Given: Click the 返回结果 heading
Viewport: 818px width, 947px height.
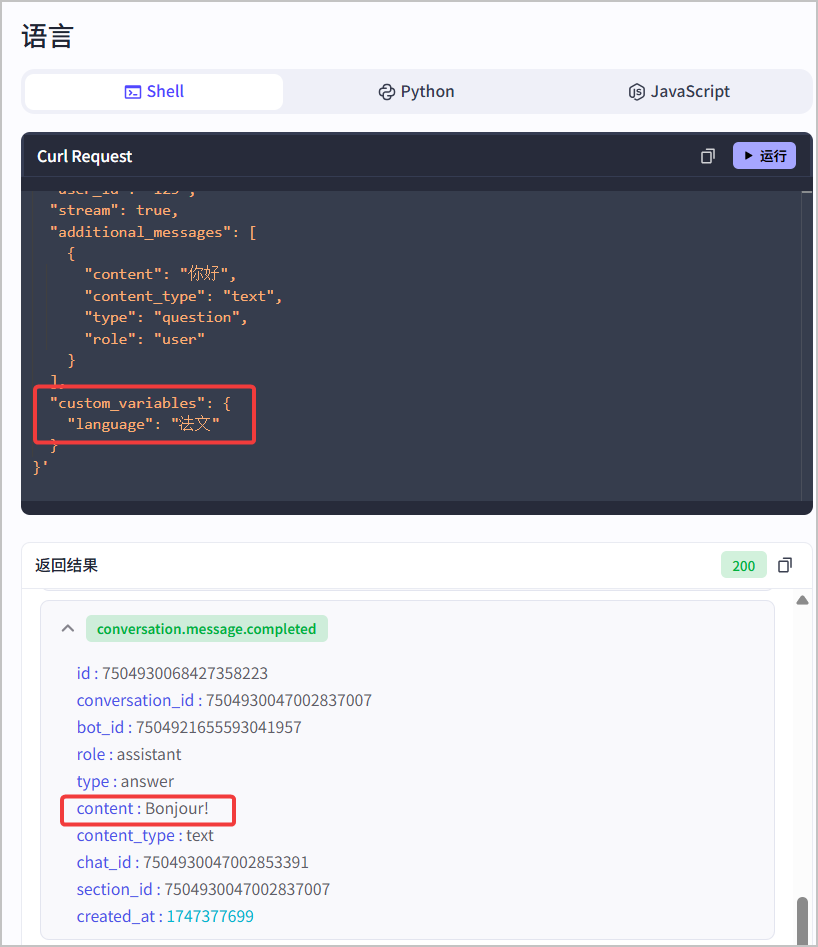Looking at the screenshot, I should (66, 565).
